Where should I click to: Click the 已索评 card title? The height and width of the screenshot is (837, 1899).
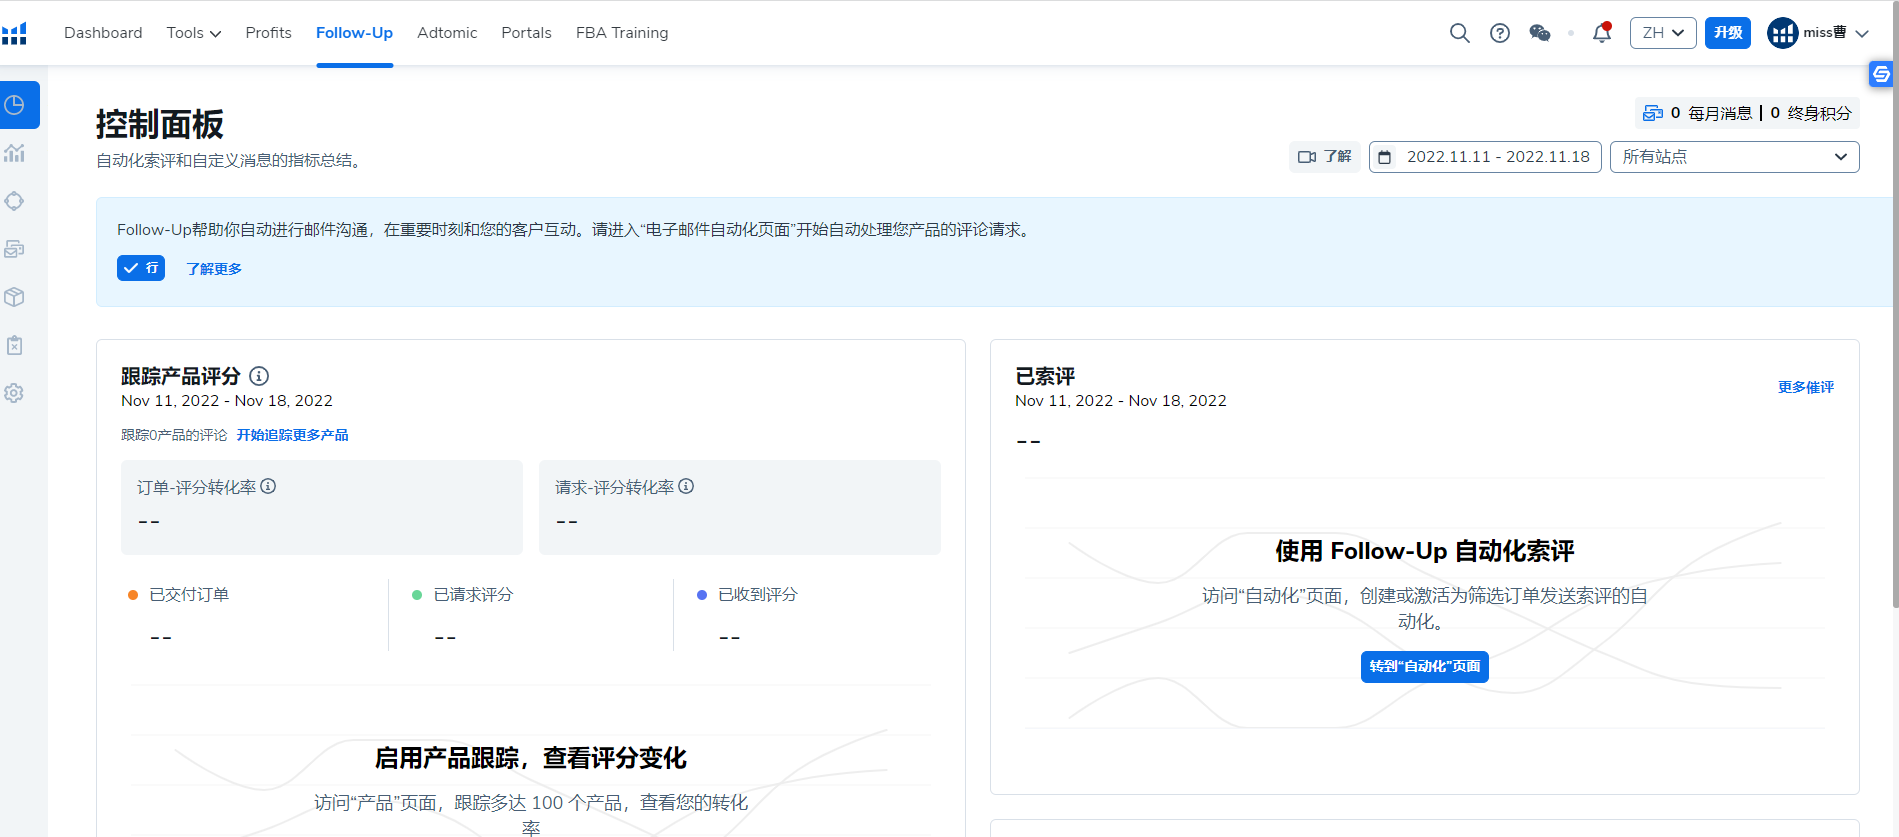pyautogui.click(x=1045, y=376)
